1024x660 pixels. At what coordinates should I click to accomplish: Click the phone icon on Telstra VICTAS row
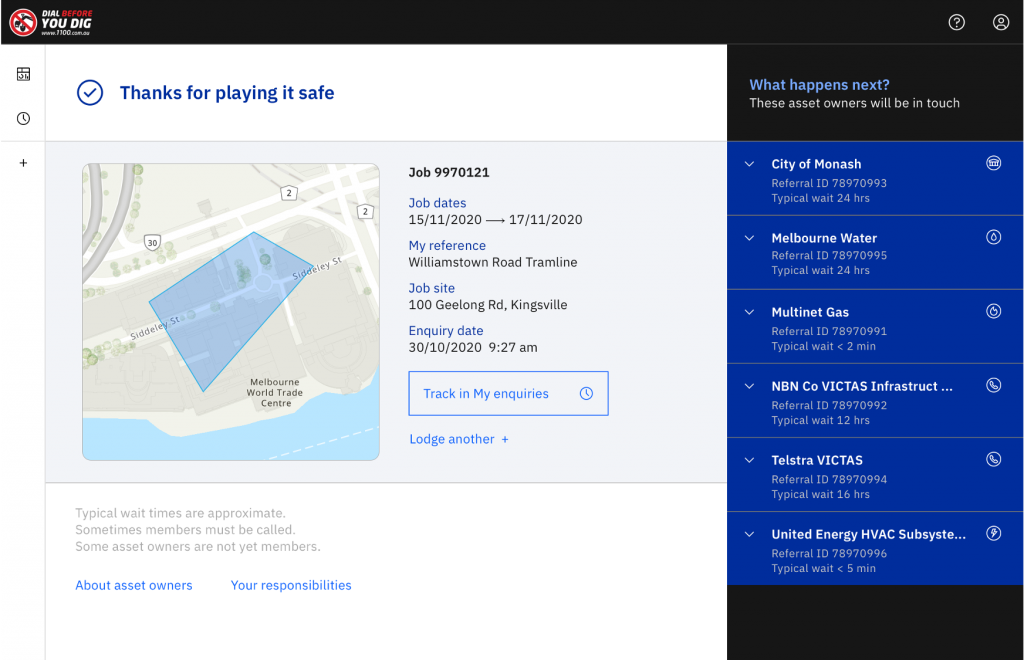(x=993, y=459)
